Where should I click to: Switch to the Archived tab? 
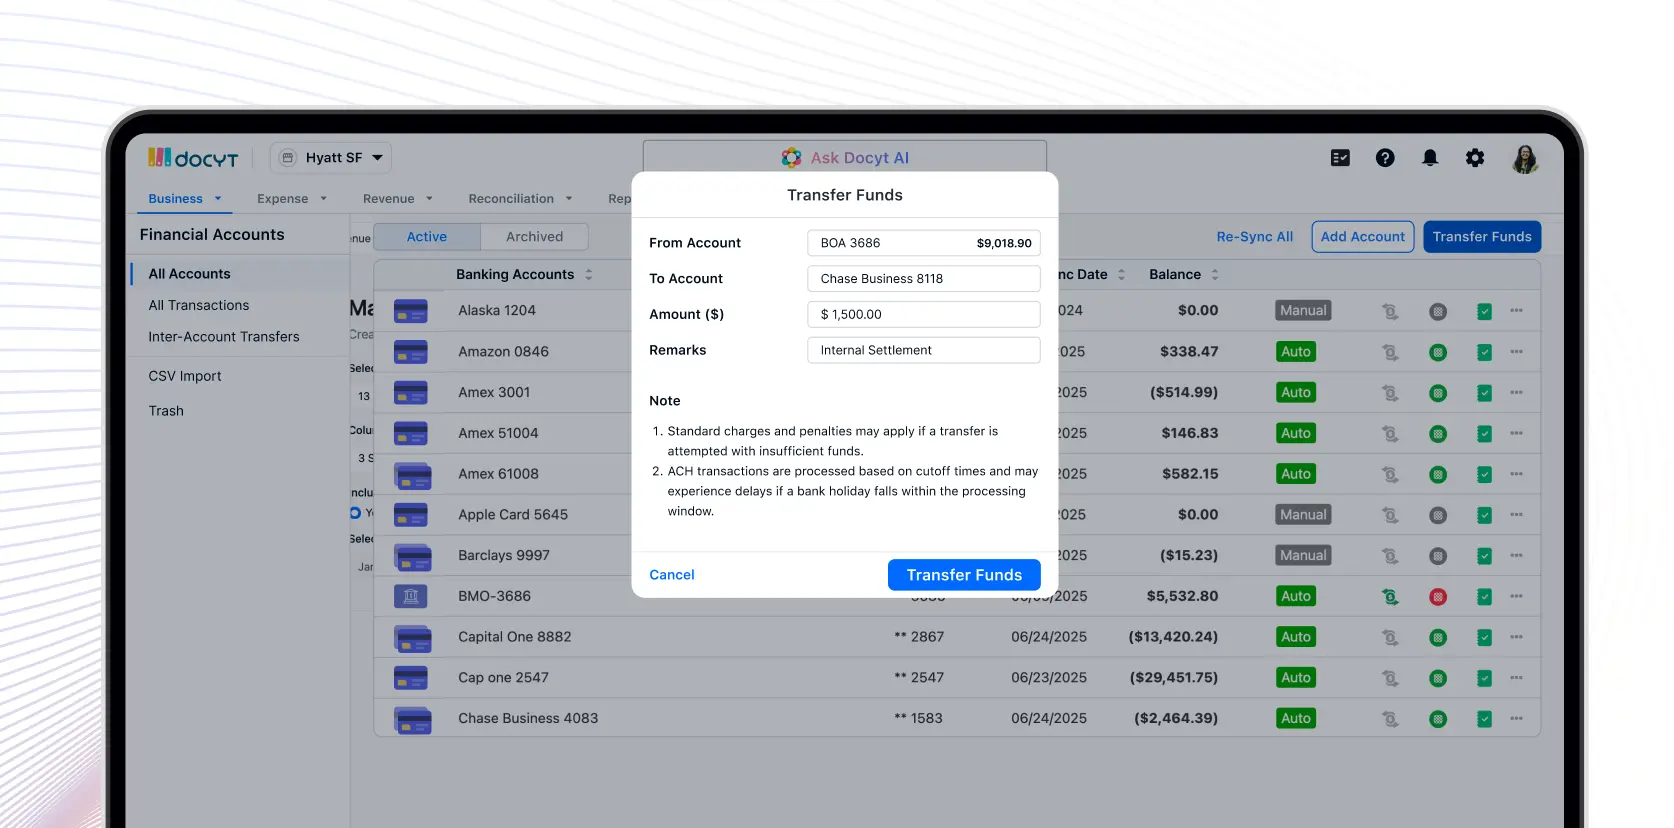(535, 237)
